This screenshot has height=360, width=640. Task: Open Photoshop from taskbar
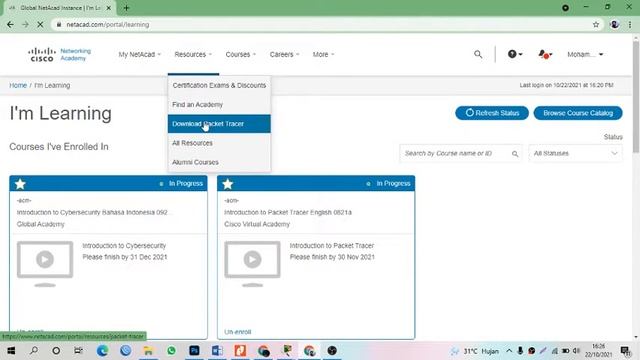[194, 351]
